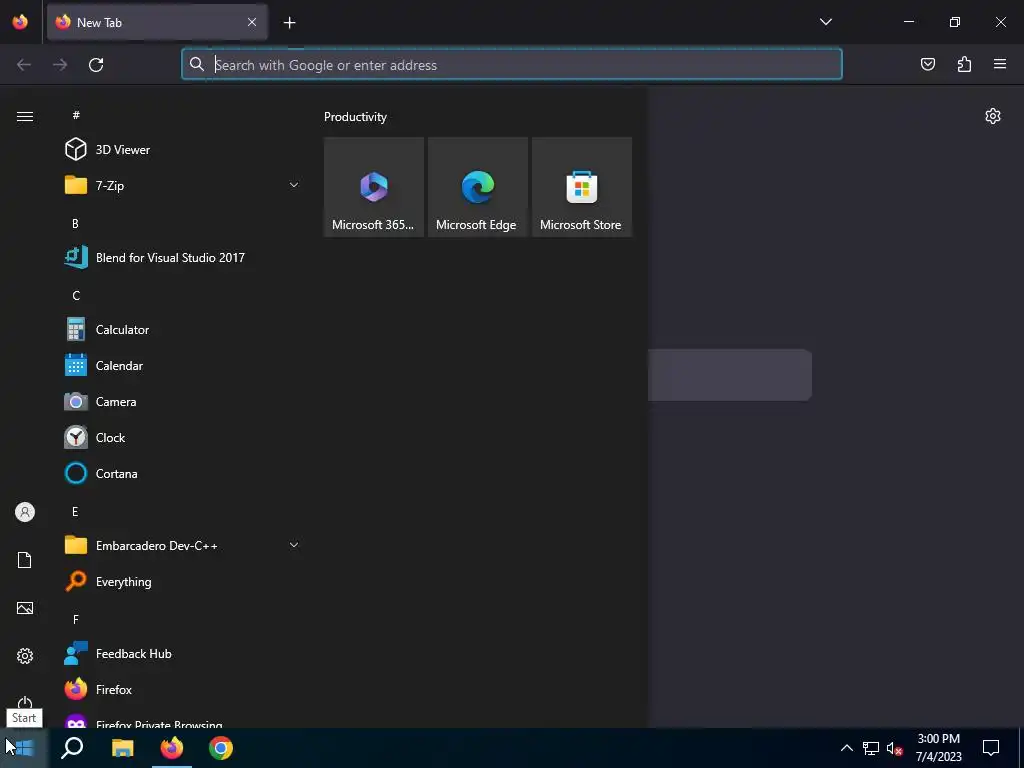Image resolution: width=1024 pixels, height=768 pixels.
Task: Open a new tab with plus button
Action: tap(289, 23)
